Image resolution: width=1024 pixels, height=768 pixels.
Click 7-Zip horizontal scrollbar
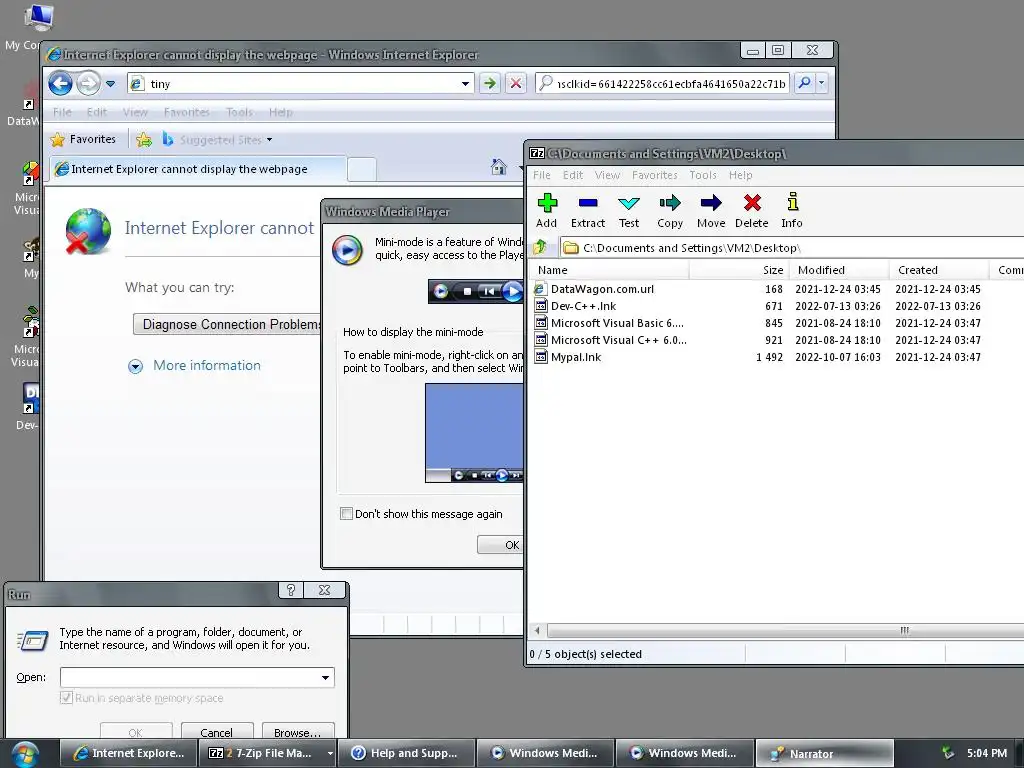[x=784, y=630]
